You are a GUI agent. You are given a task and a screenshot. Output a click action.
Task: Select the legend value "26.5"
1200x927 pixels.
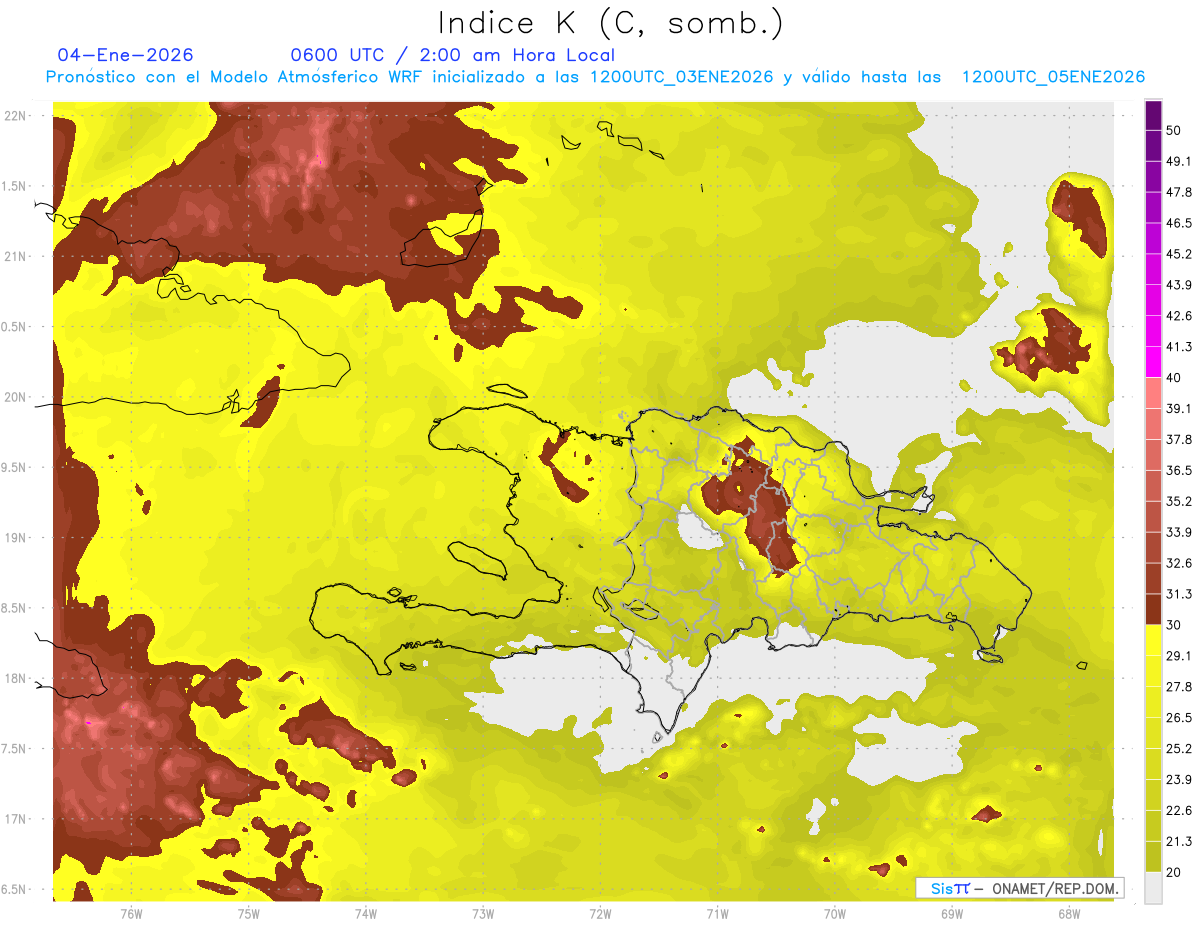point(1178,718)
